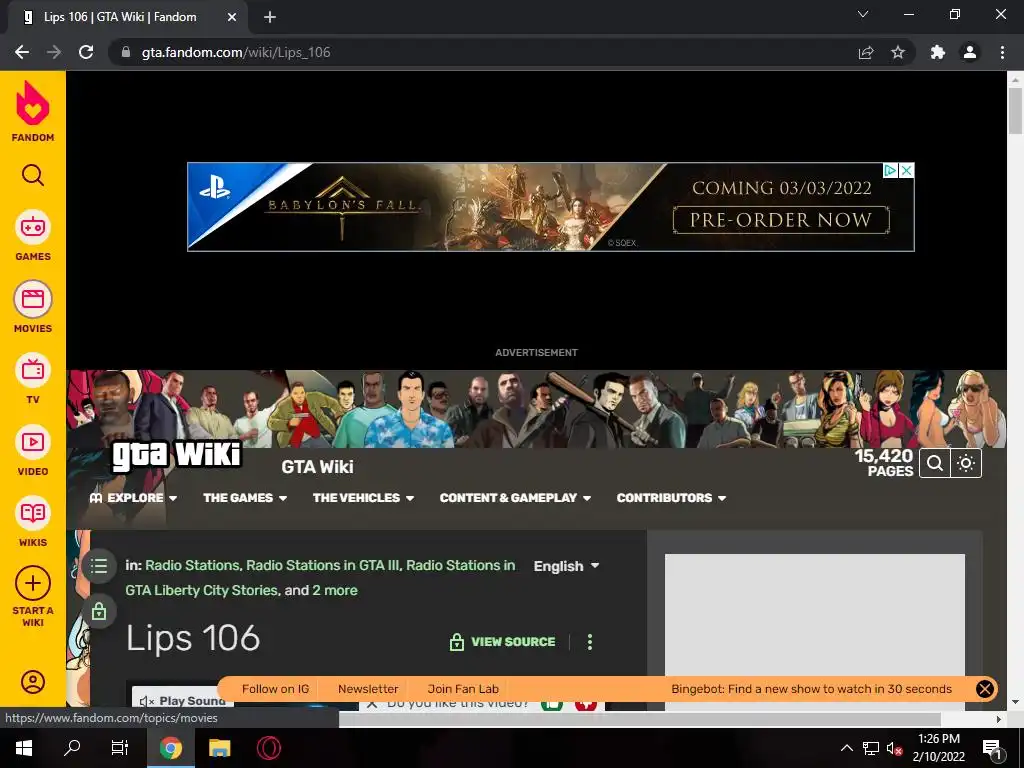Click Join Fan Lab link
This screenshot has width=1024, height=768.
(x=463, y=689)
